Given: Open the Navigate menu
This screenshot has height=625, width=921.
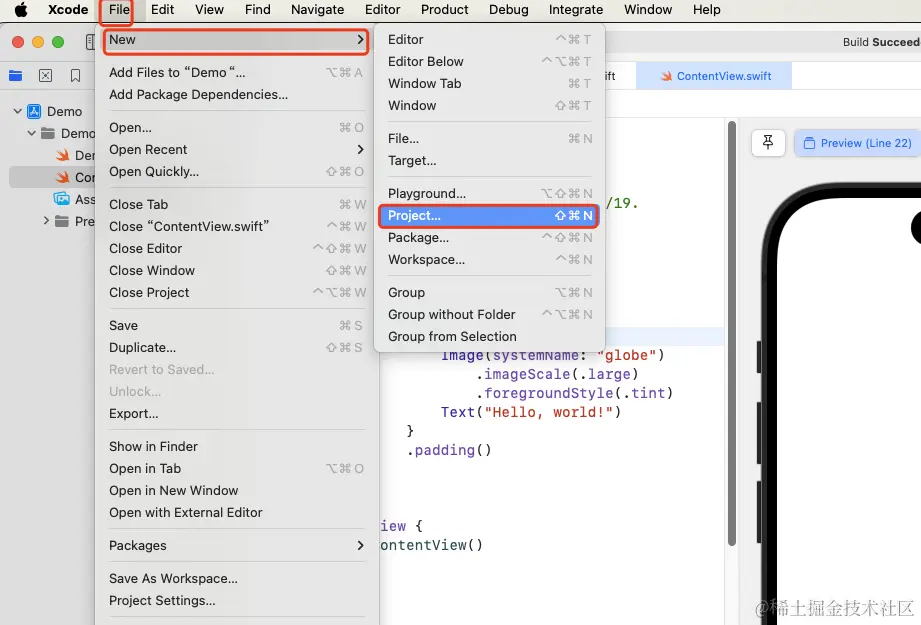Looking at the screenshot, I should [x=317, y=9].
